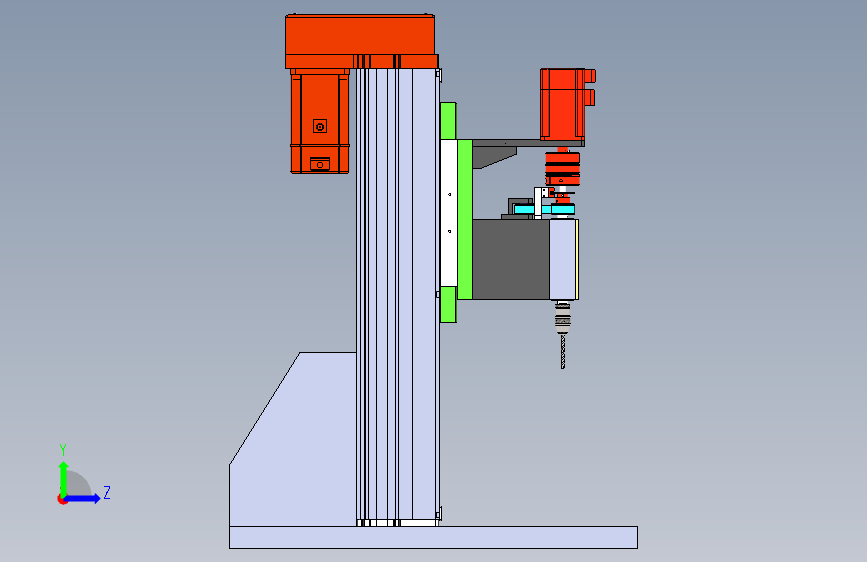Image resolution: width=867 pixels, height=562 pixels.
Task: Select the white slide plate on the column
Action: 449,213
